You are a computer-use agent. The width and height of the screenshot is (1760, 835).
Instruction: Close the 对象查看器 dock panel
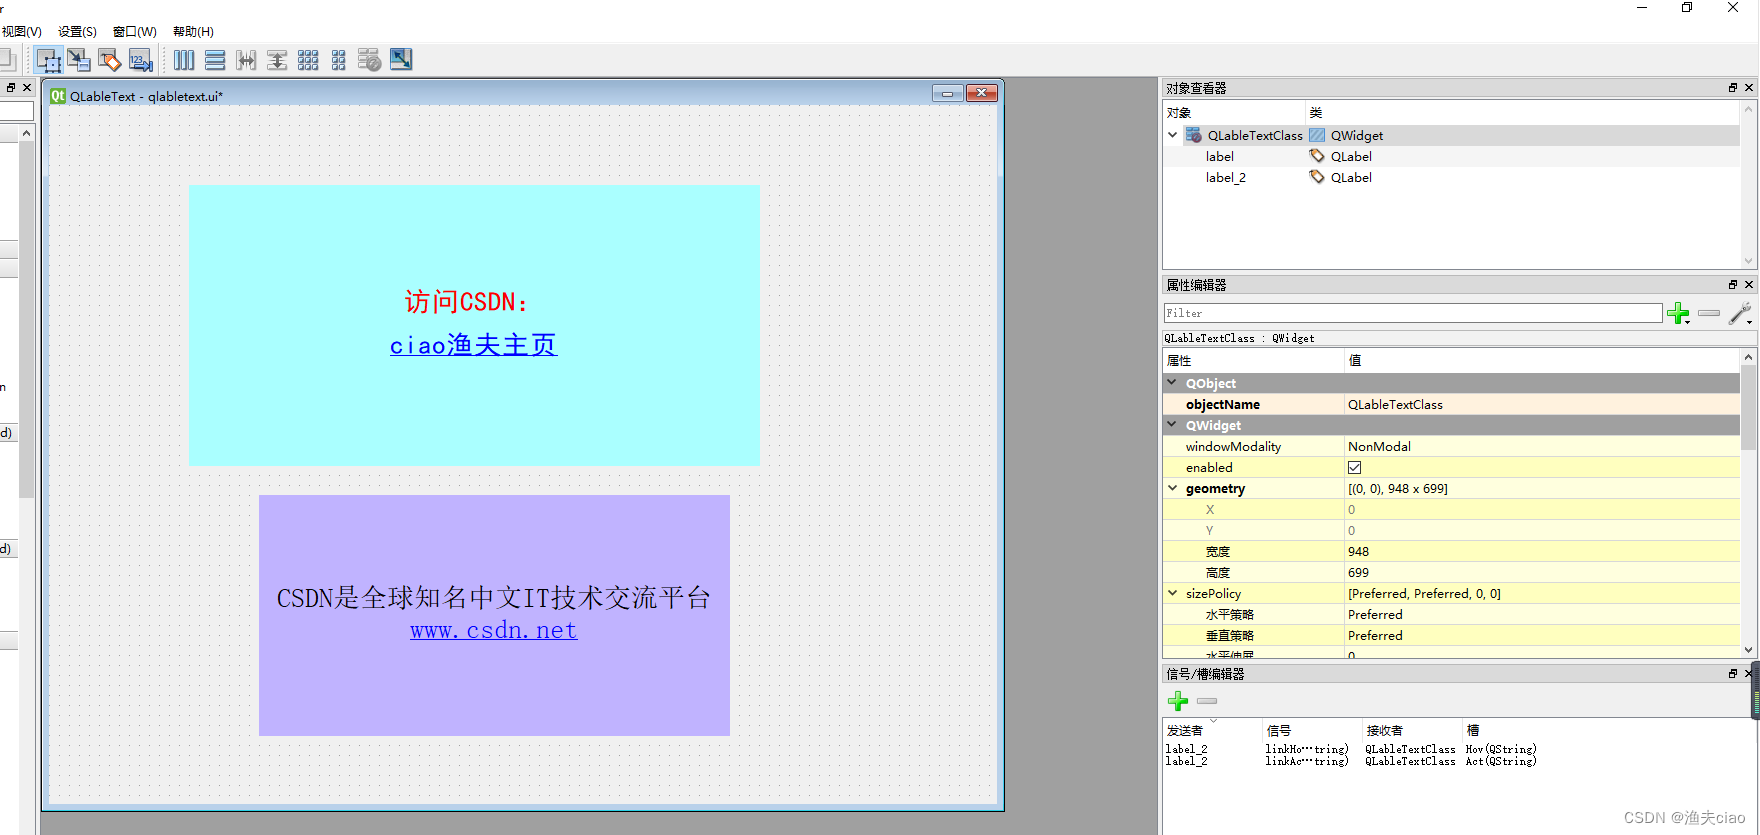pos(1749,88)
